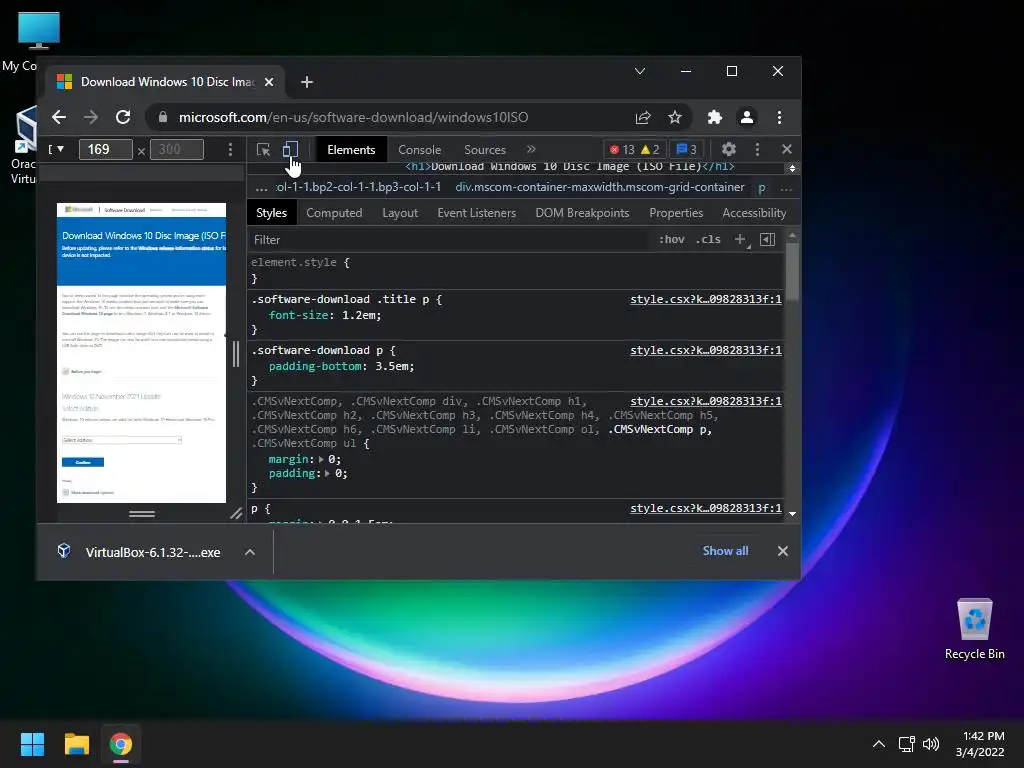
Task: Open the tab search dropdown chevron
Action: click(640, 71)
